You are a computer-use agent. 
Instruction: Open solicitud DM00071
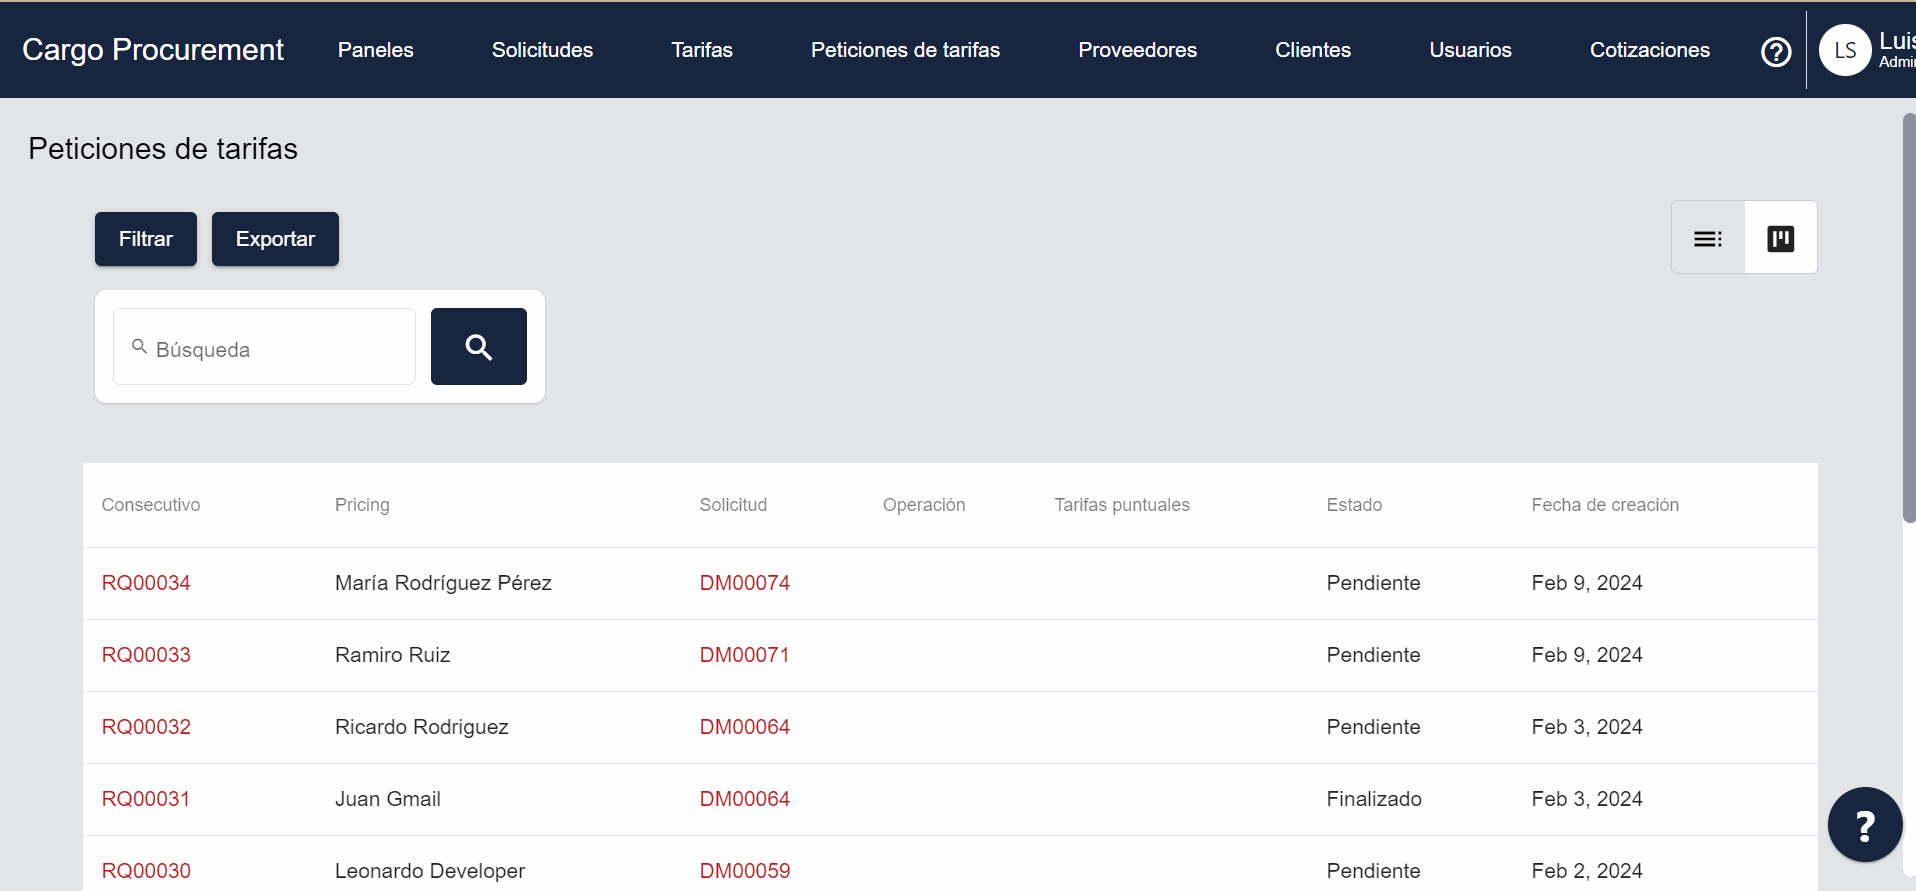coord(744,655)
